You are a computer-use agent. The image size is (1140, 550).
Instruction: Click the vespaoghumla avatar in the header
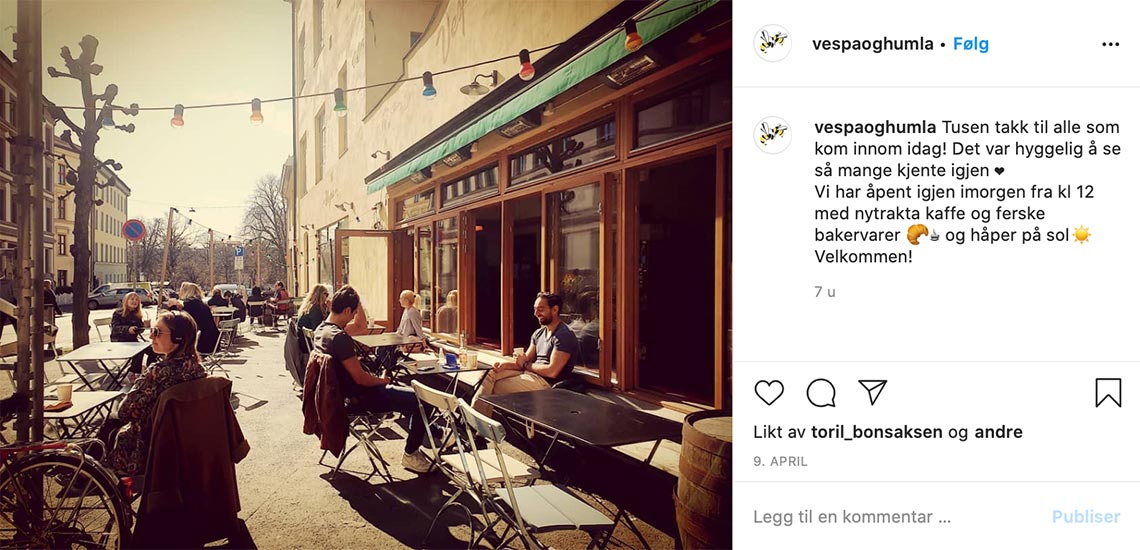click(x=772, y=43)
